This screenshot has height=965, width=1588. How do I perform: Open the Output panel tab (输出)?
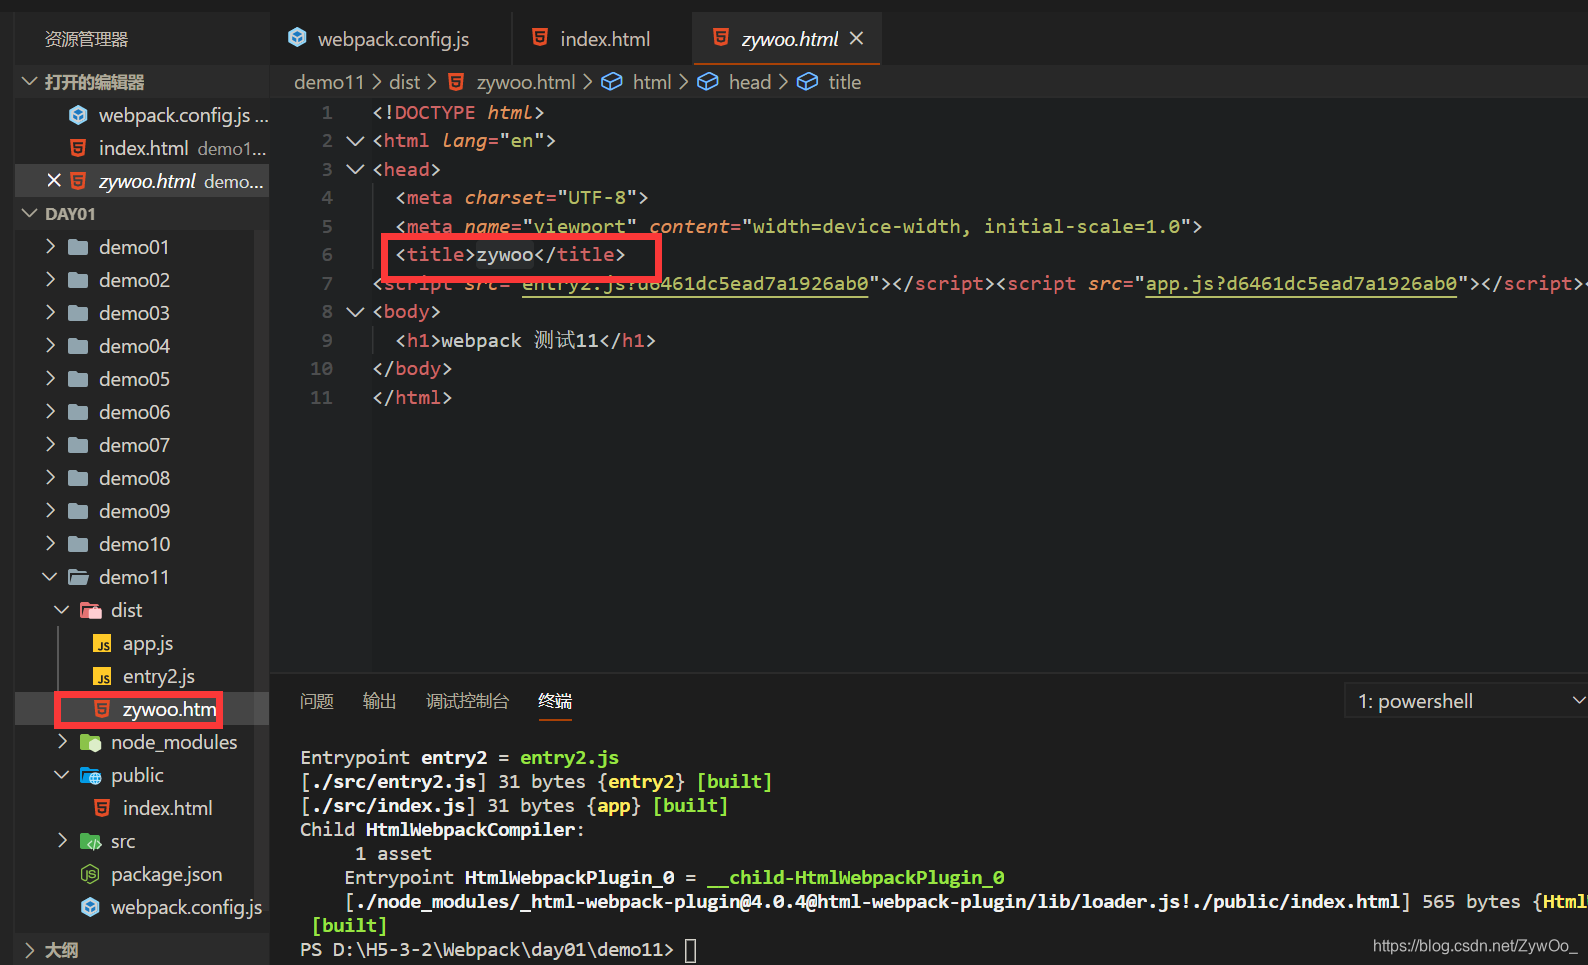click(x=379, y=701)
